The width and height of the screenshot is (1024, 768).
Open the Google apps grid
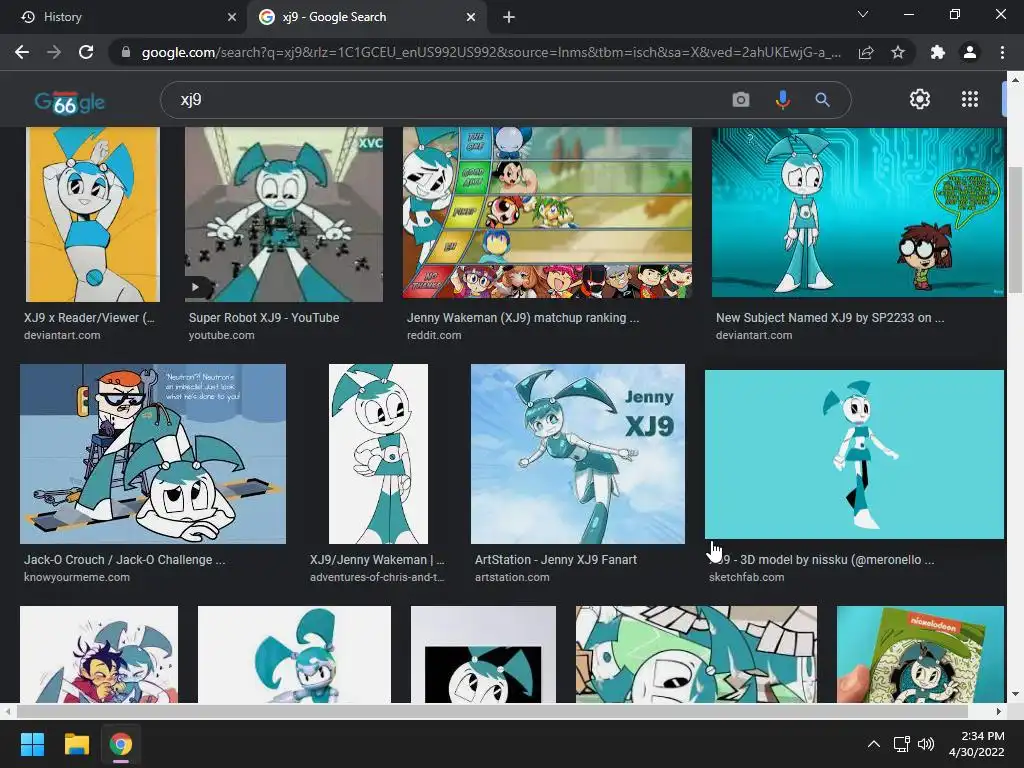click(x=970, y=99)
